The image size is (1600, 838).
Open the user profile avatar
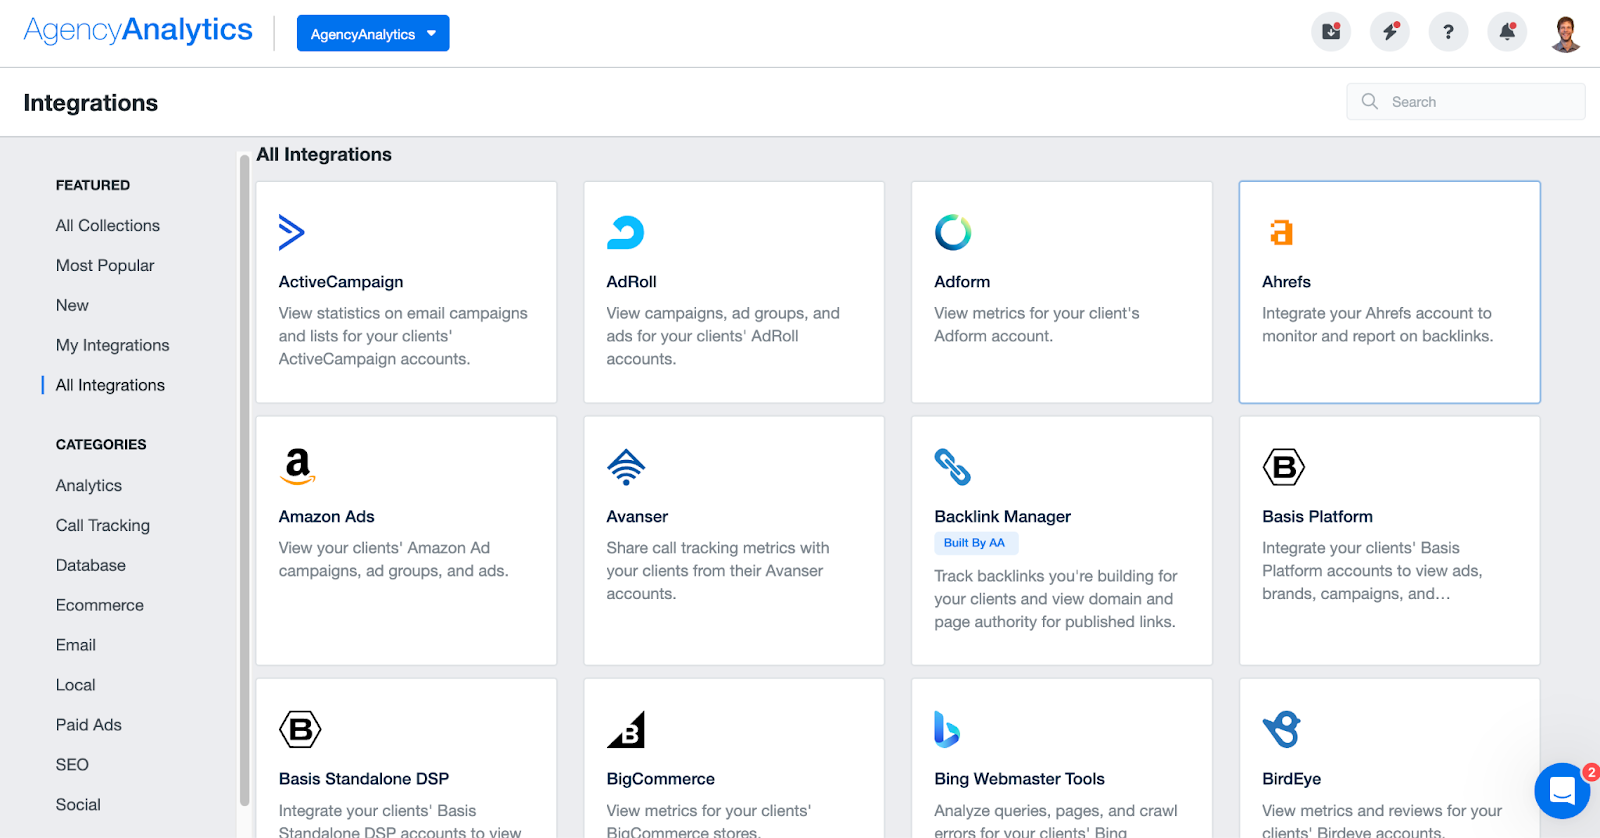point(1566,33)
